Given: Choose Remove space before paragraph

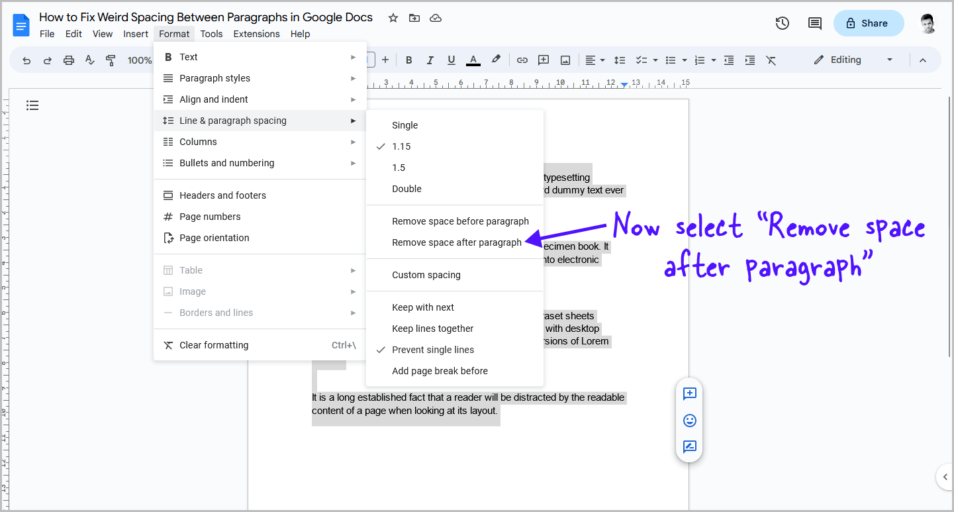Looking at the screenshot, I should click(x=454, y=221).
